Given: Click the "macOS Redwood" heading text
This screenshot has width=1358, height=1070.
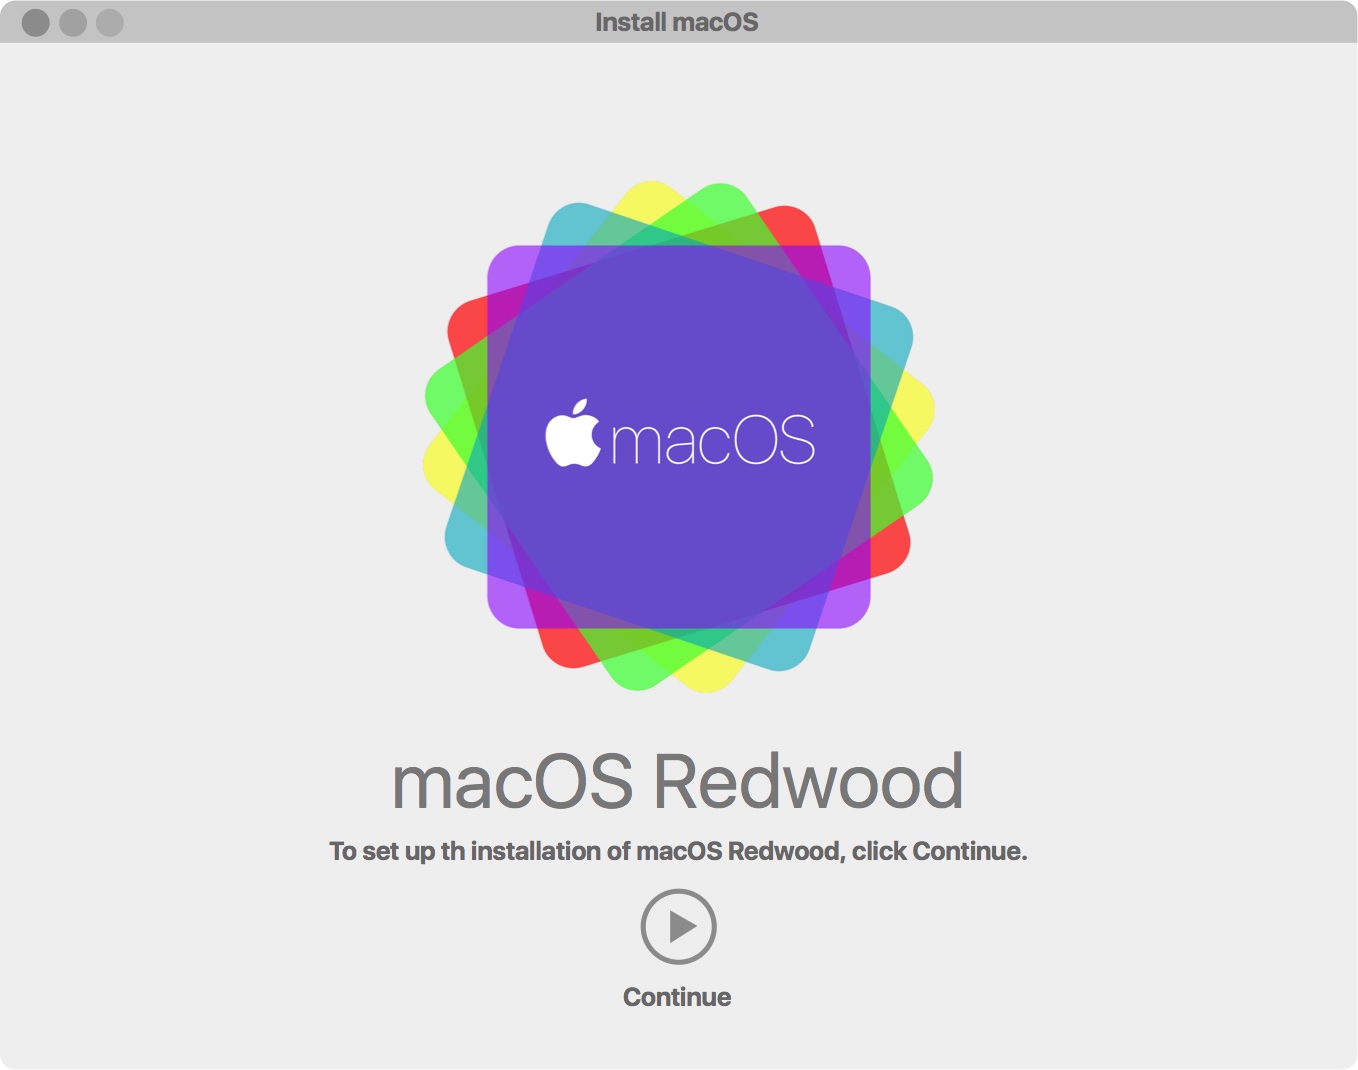Looking at the screenshot, I should click(x=678, y=781).
